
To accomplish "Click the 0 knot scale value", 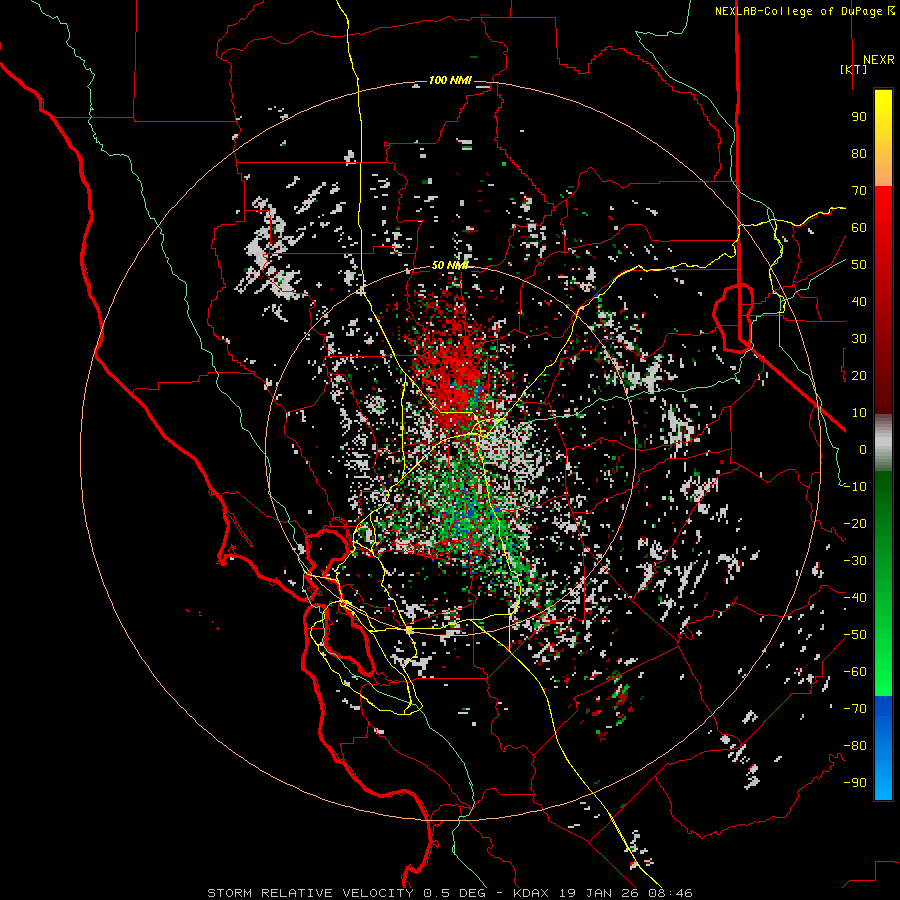I will click(863, 449).
